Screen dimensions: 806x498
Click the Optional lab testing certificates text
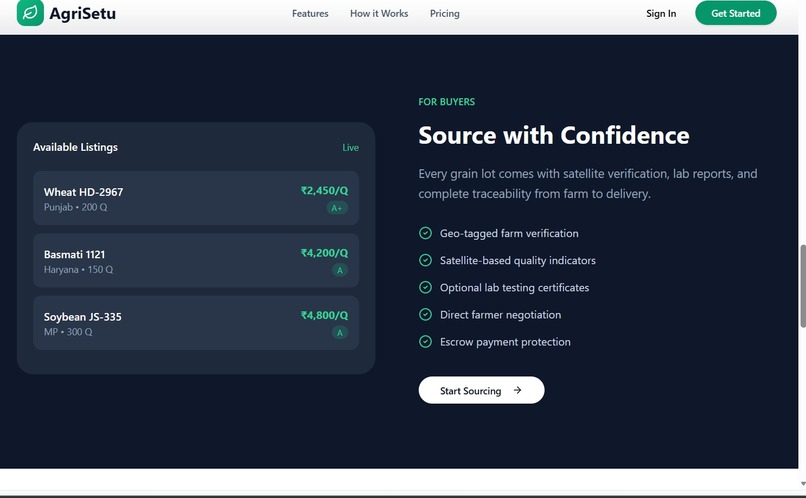pyautogui.click(x=514, y=288)
